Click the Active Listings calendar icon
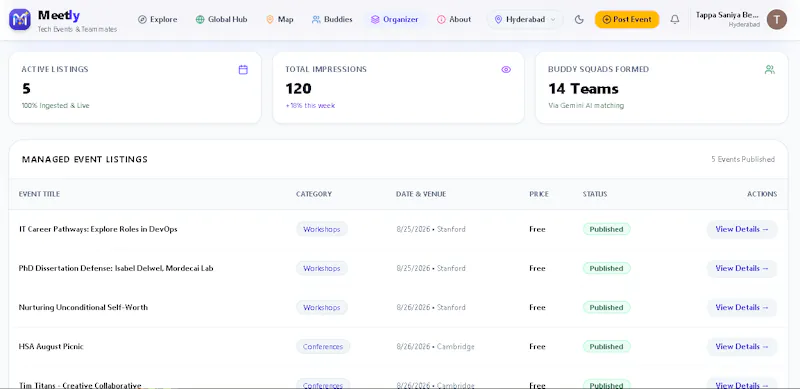 pyautogui.click(x=243, y=69)
